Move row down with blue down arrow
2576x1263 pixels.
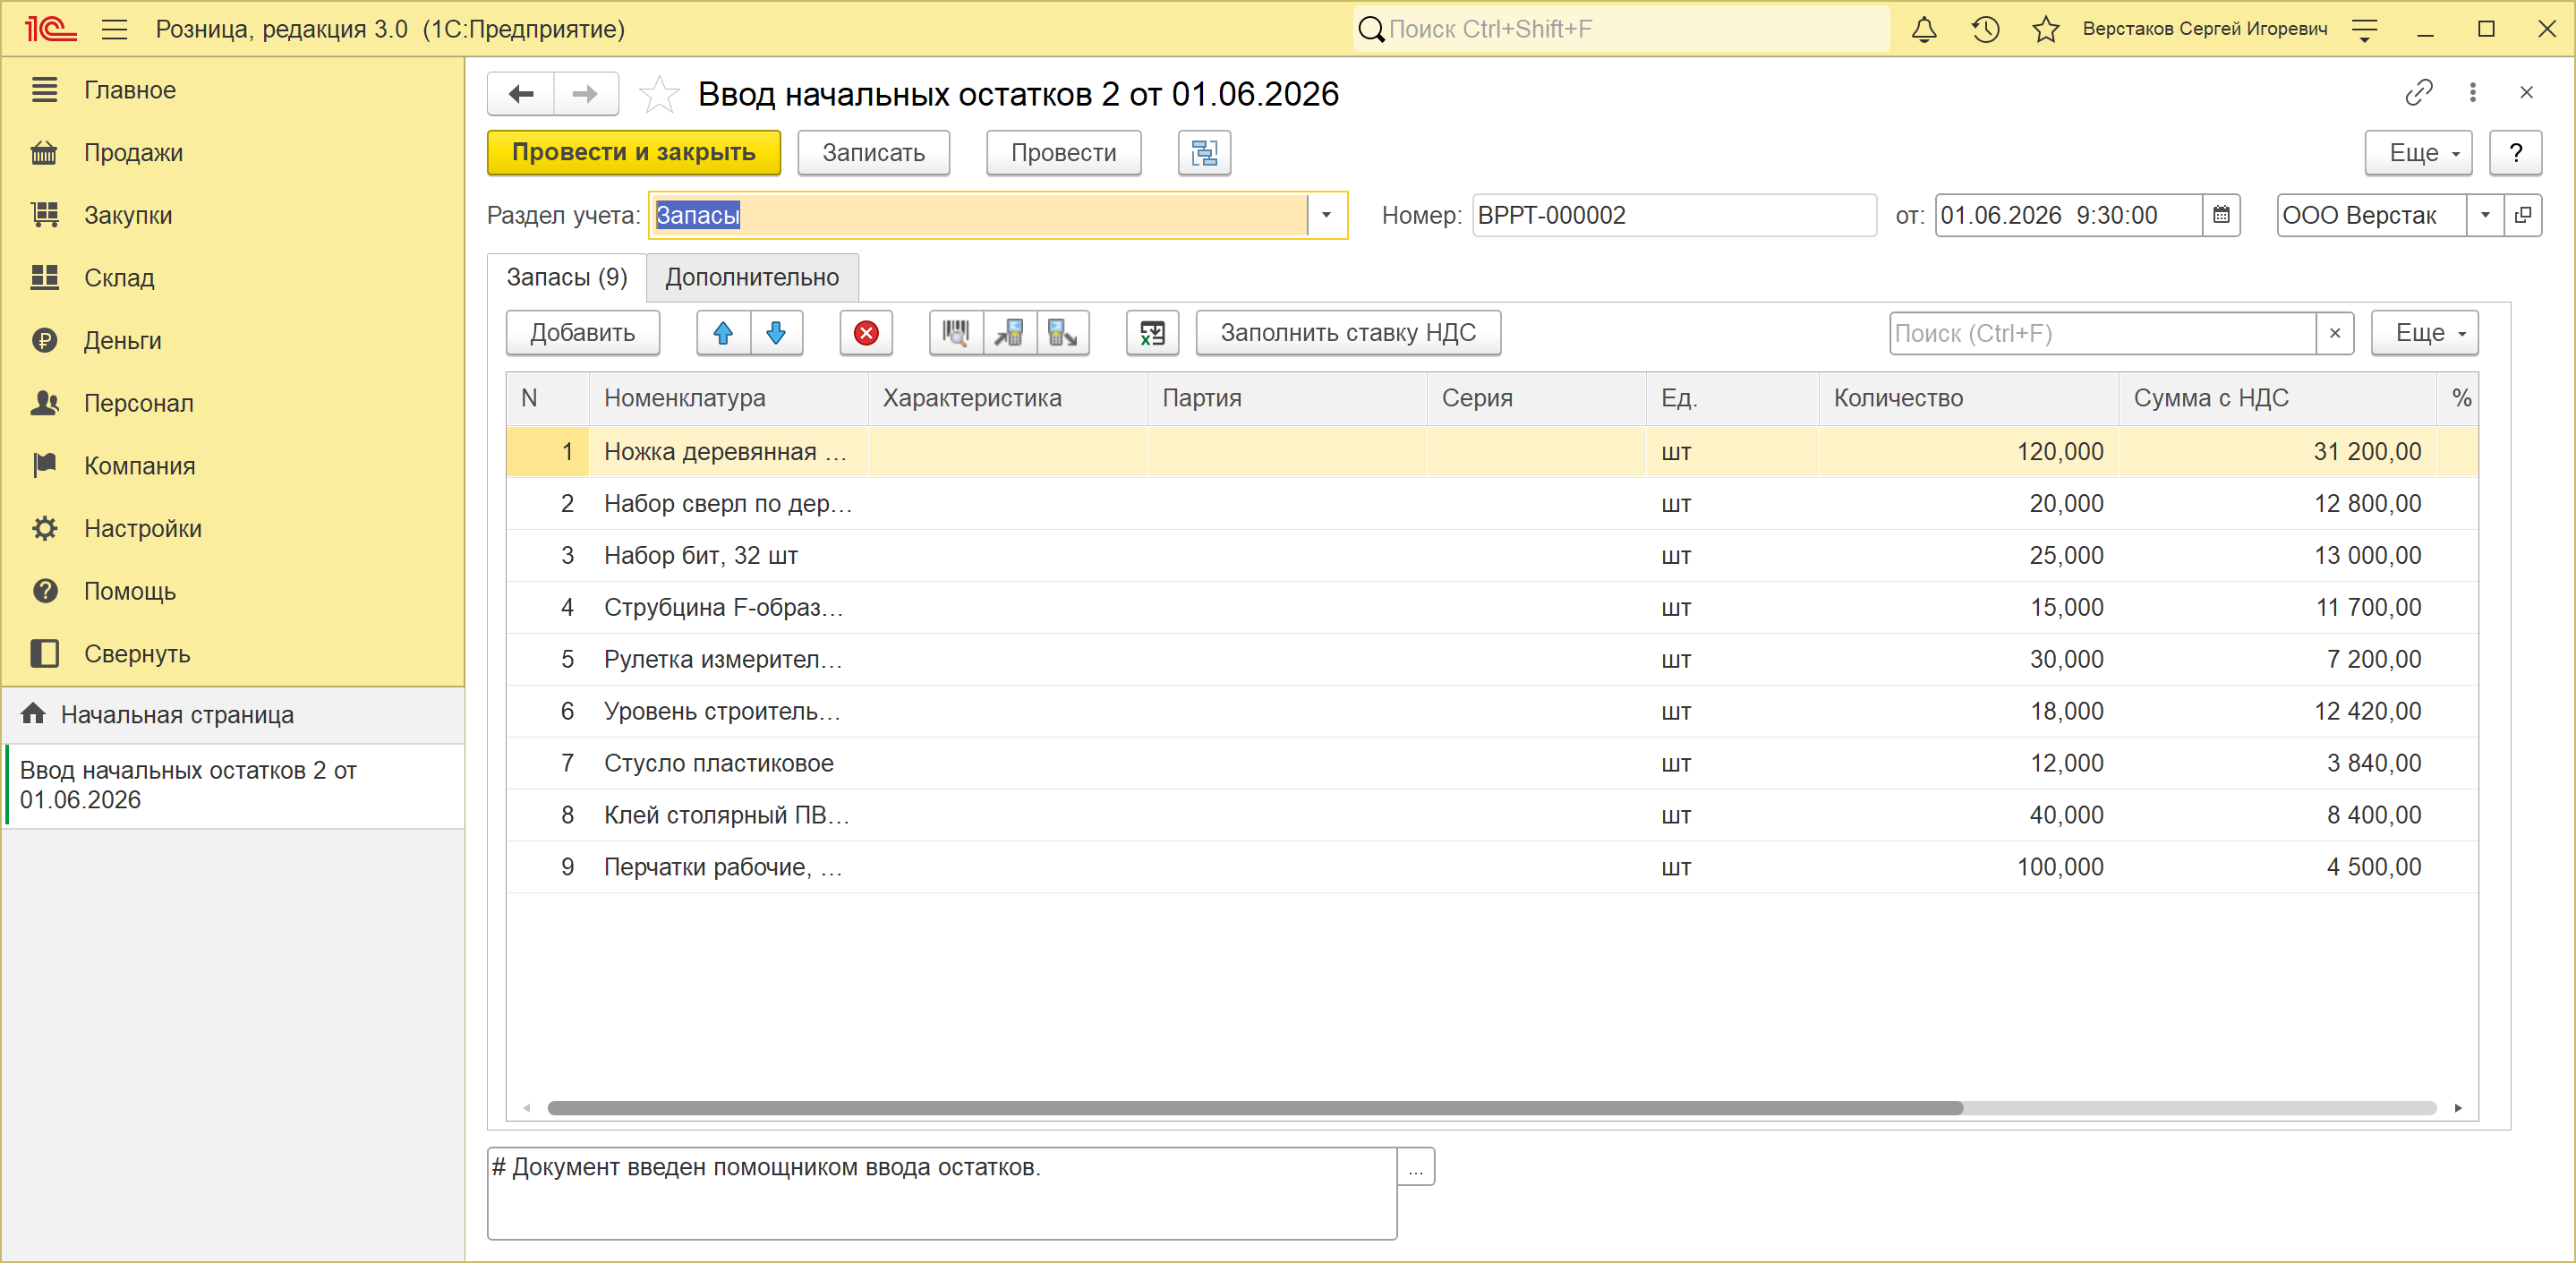click(x=775, y=333)
